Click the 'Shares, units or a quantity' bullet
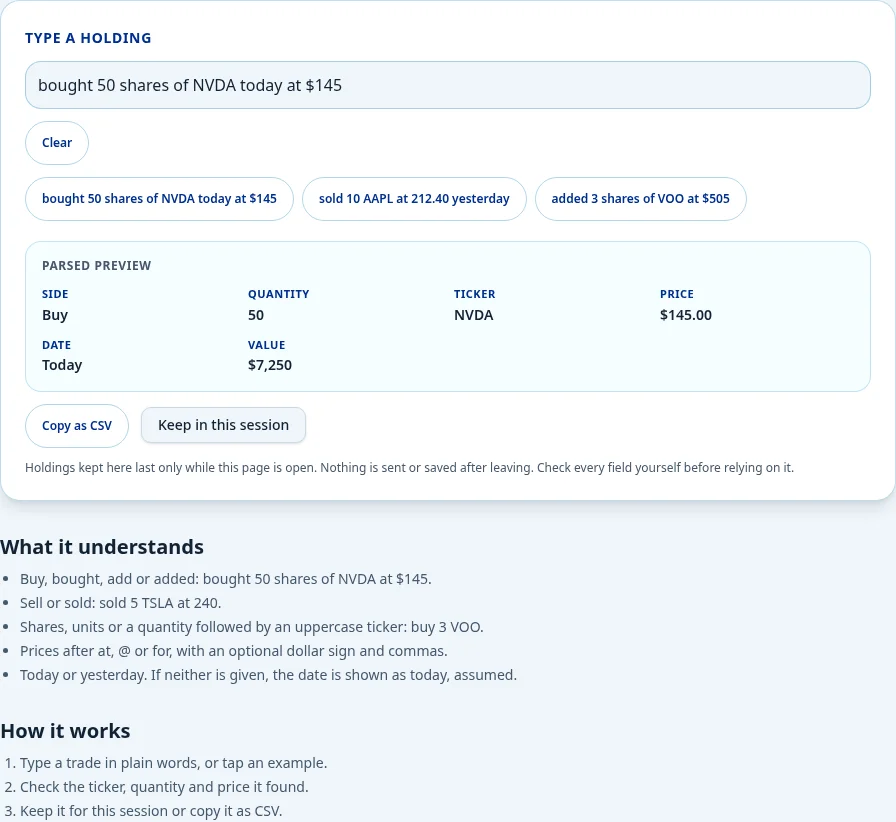The width and height of the screenshot is (896, 822). 251,627
